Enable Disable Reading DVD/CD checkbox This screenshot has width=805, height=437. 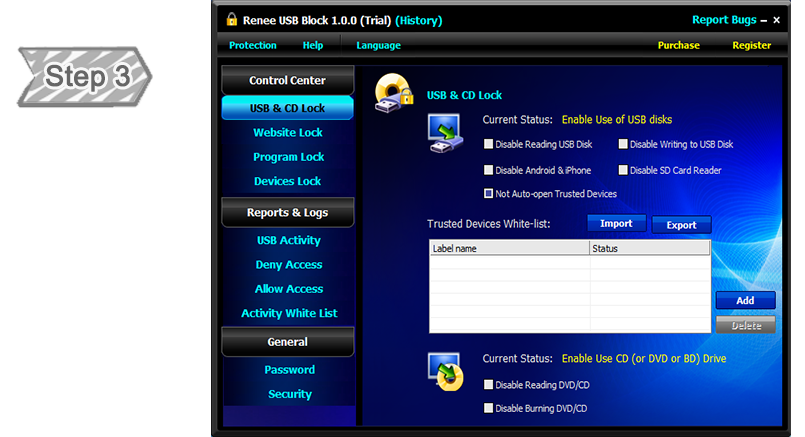pyautogui.click(x=488, y=385)
